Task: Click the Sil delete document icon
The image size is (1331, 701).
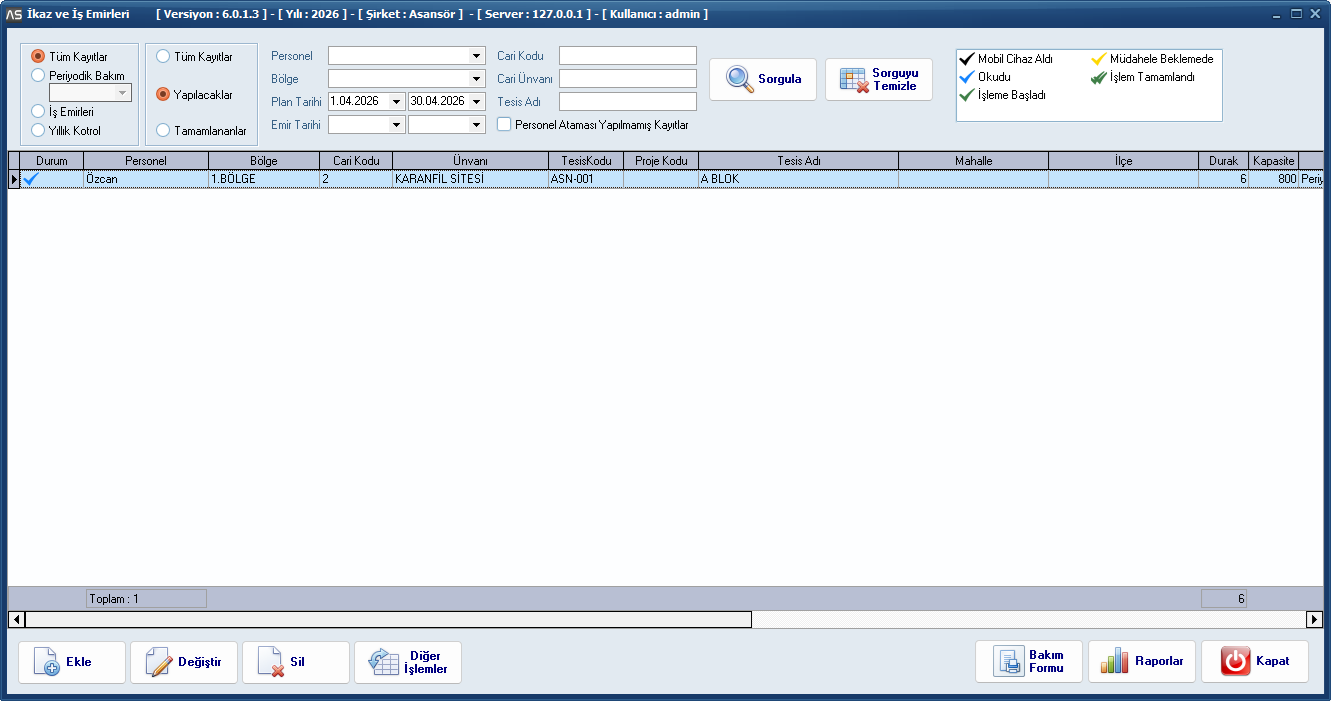Action: 271,662
